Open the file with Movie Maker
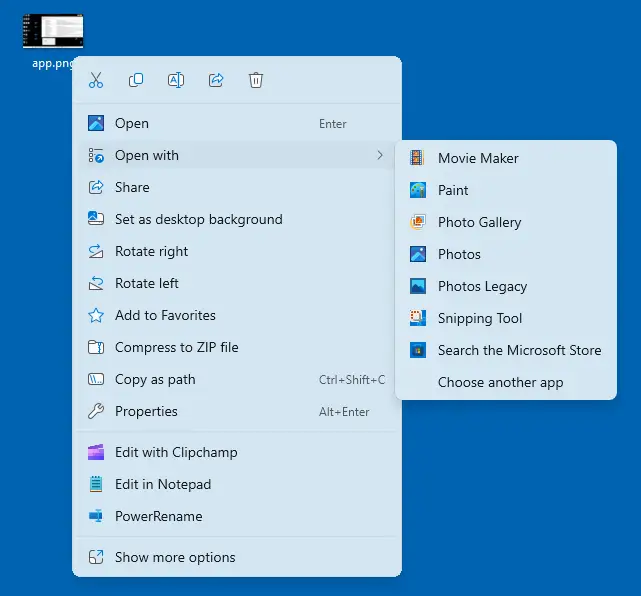 [x=506, y=158]
